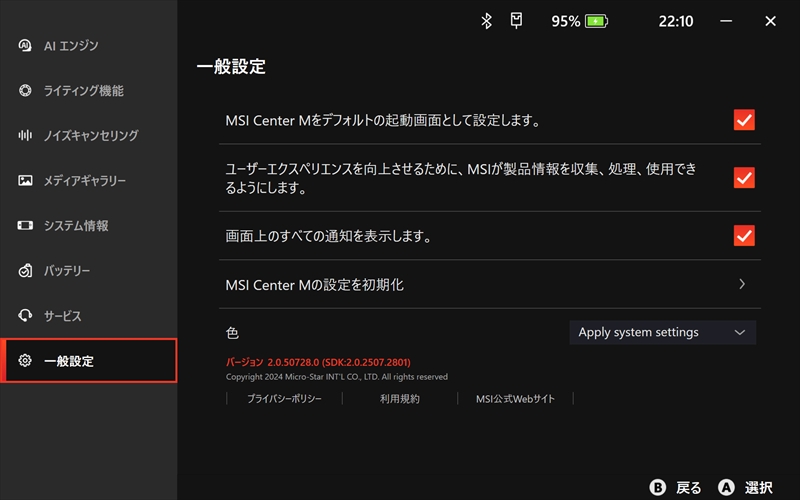Switch to ライティング機能 section
The image size is (800, 500).
pos(84,90)
